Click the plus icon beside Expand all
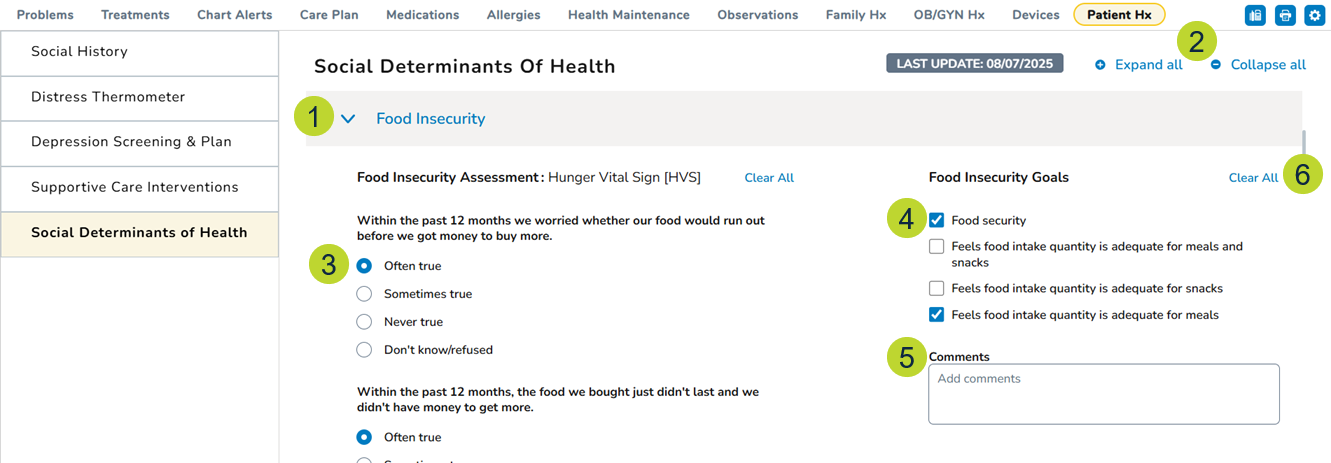 (1100, 65)
